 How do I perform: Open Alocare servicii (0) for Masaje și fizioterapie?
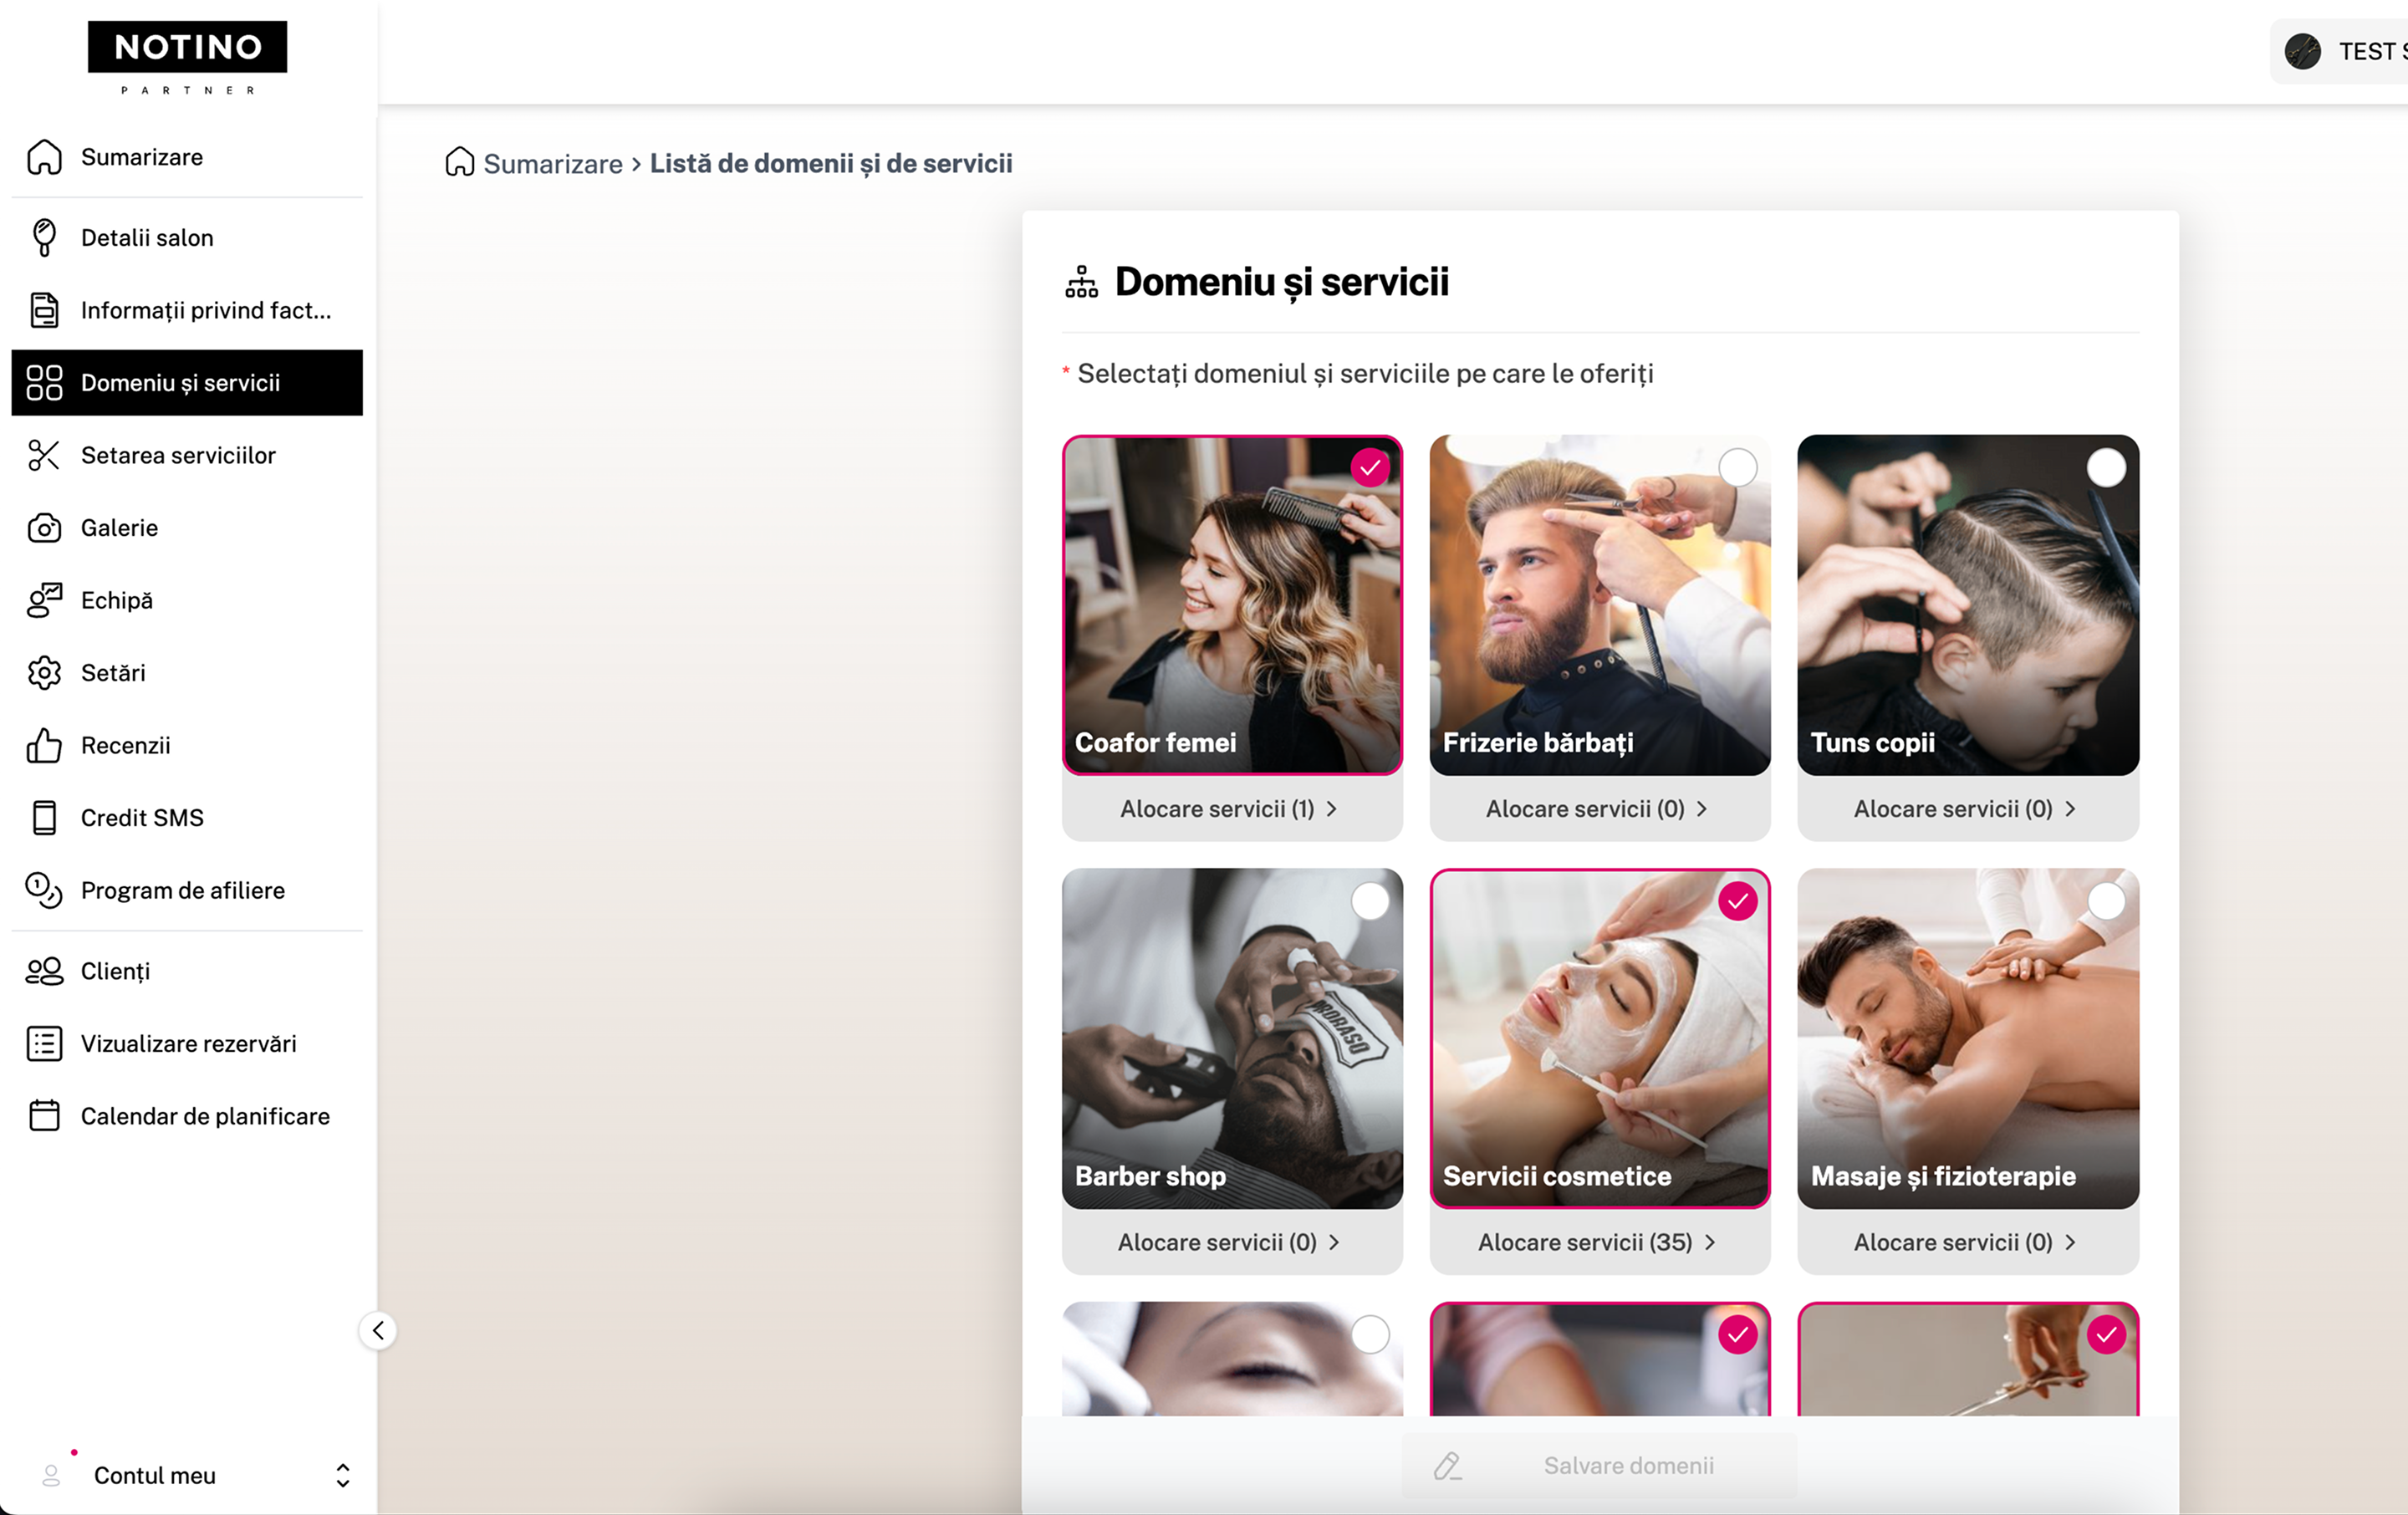(x=1967, y=1242)
